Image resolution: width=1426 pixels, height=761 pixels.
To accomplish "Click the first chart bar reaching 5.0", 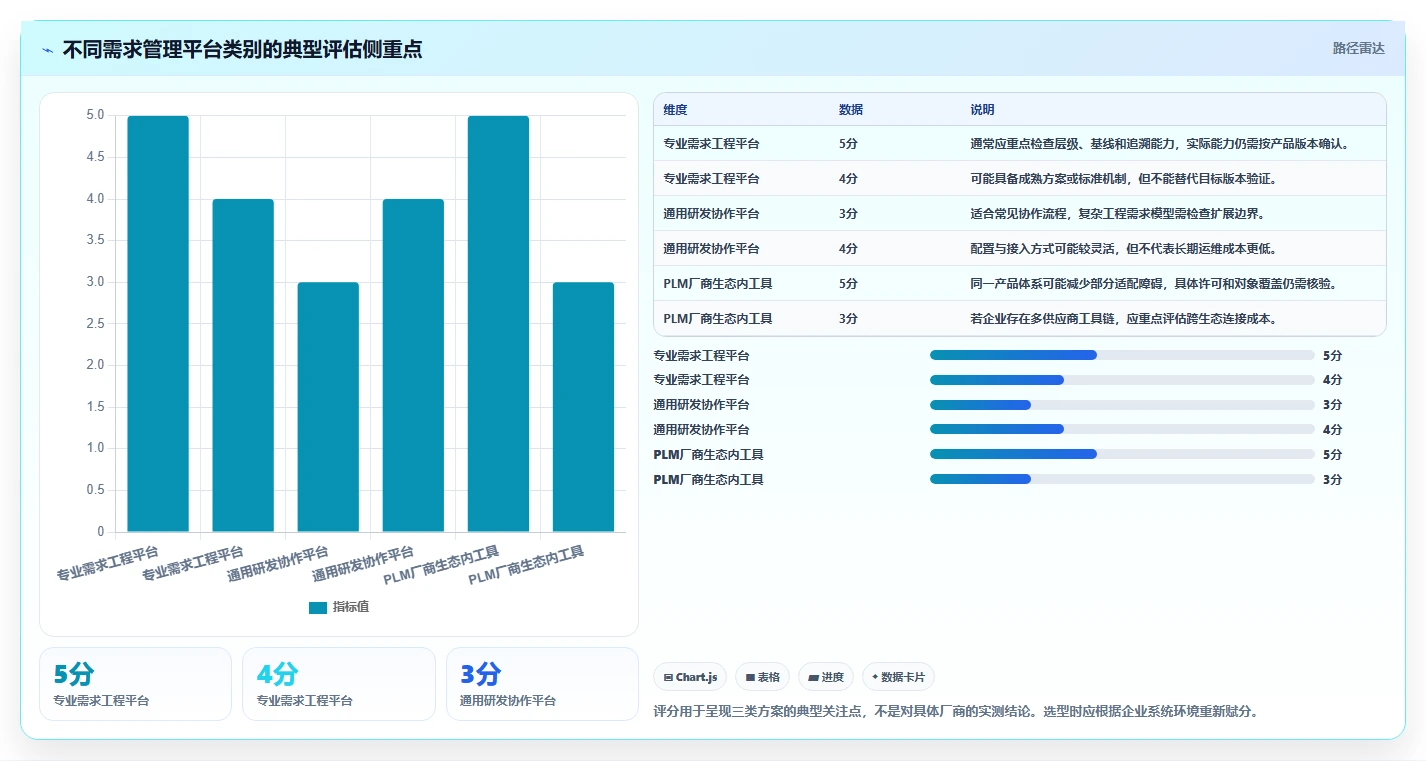I will point(158,324).
